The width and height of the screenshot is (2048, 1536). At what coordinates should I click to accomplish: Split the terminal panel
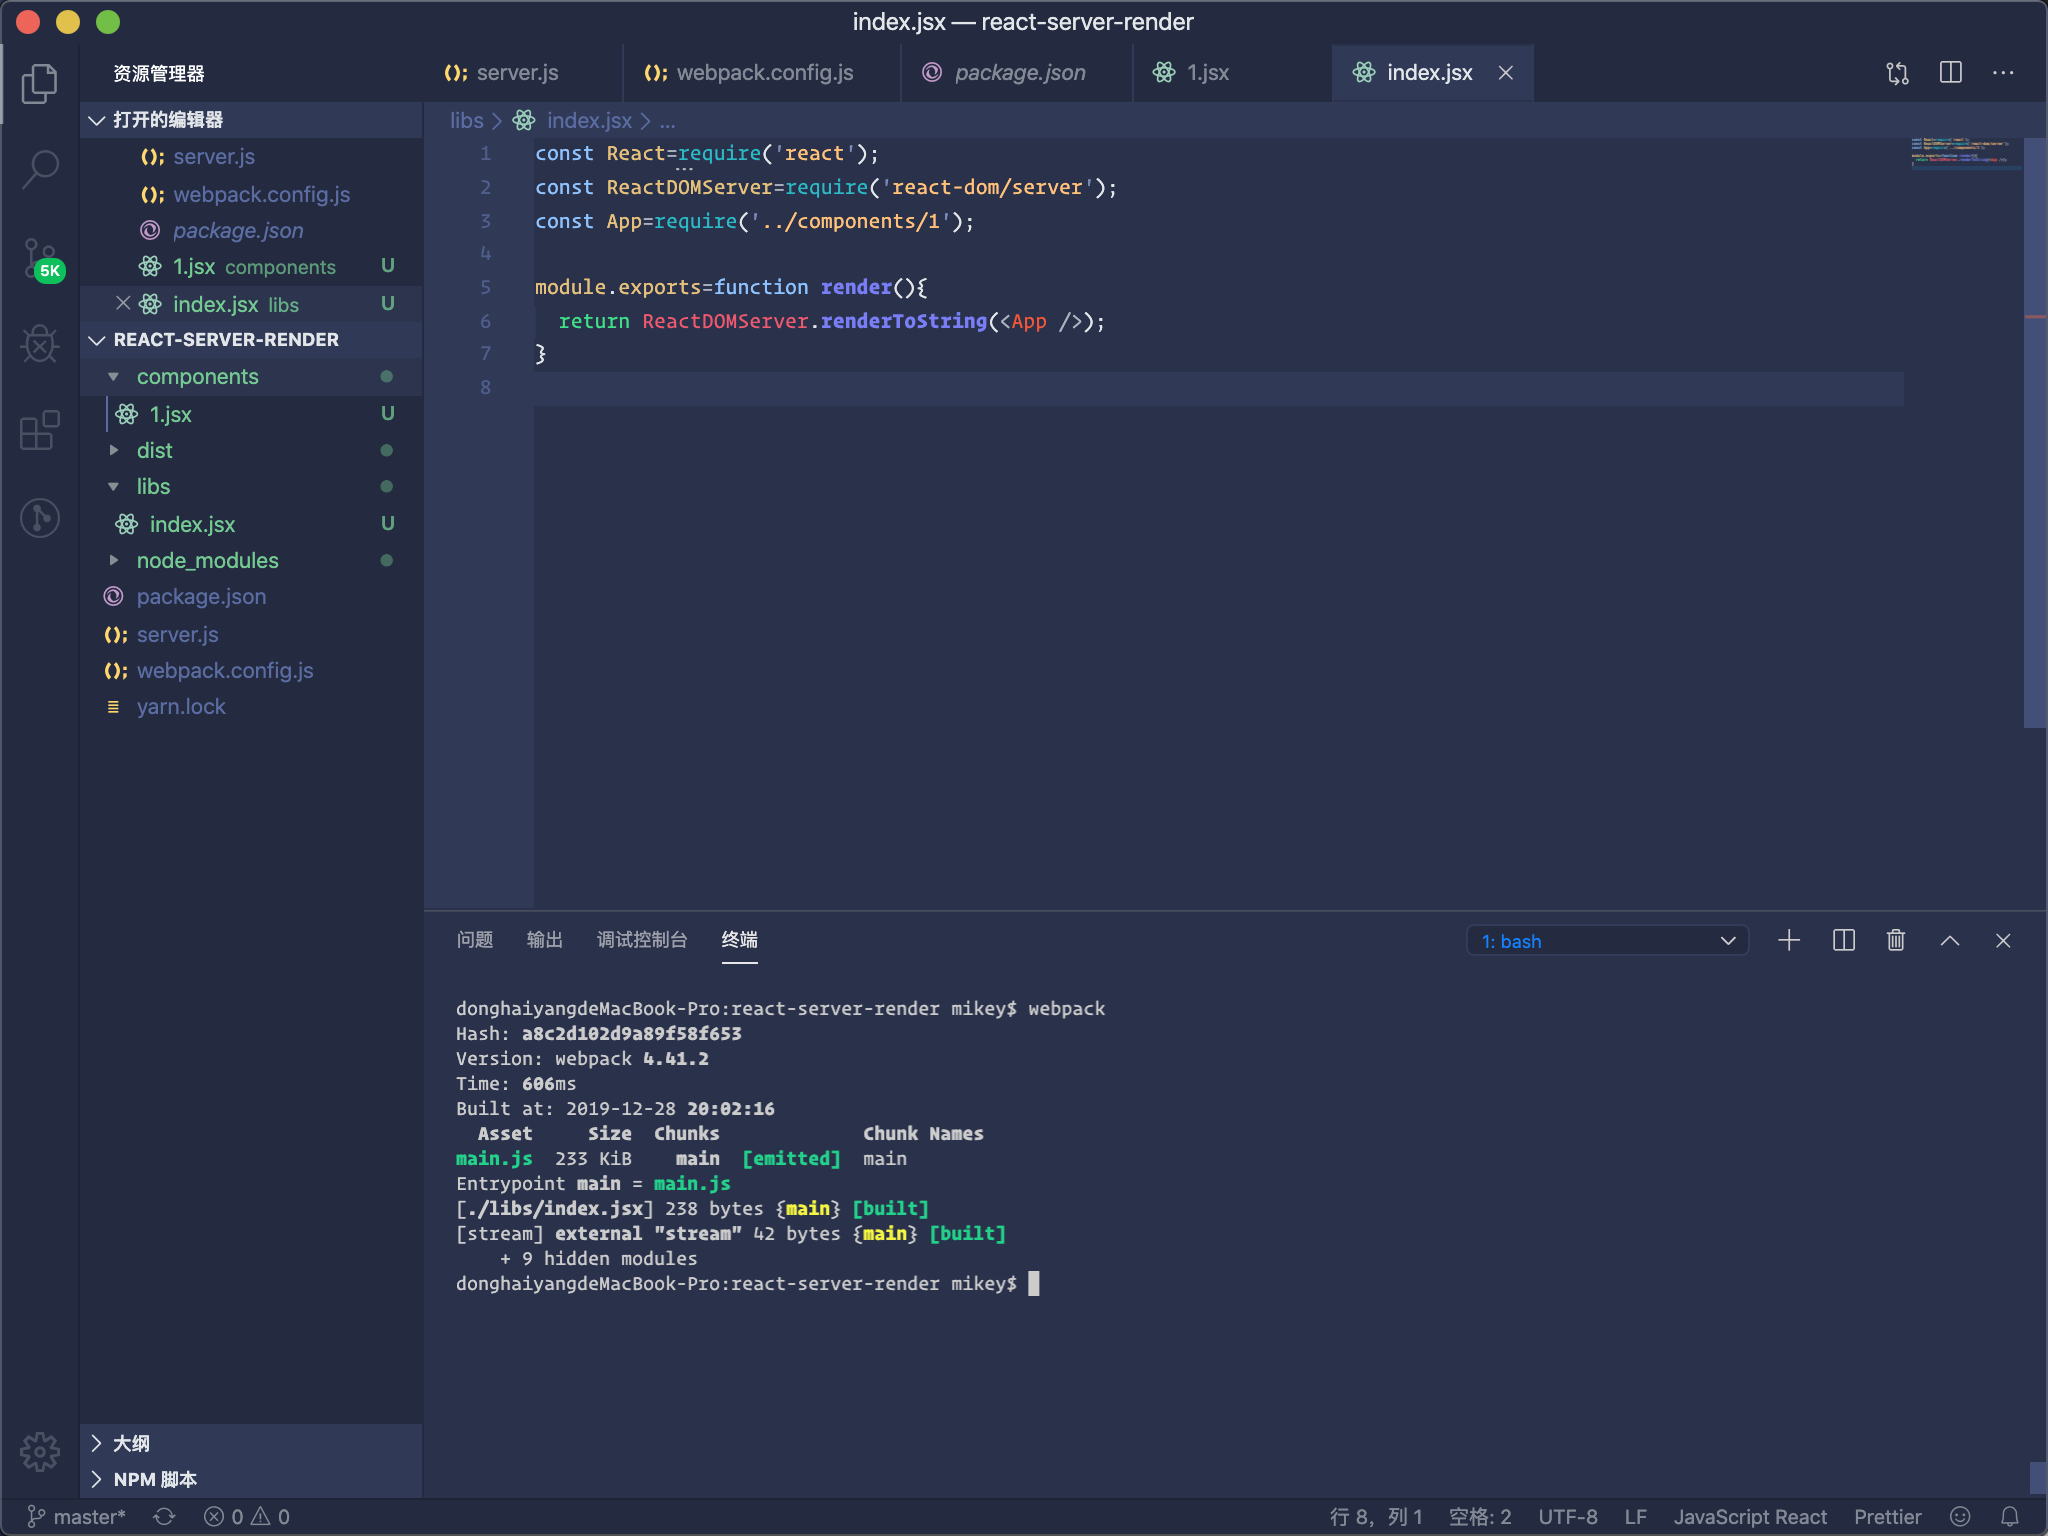pyautogui.click(x=1842, y=940)
